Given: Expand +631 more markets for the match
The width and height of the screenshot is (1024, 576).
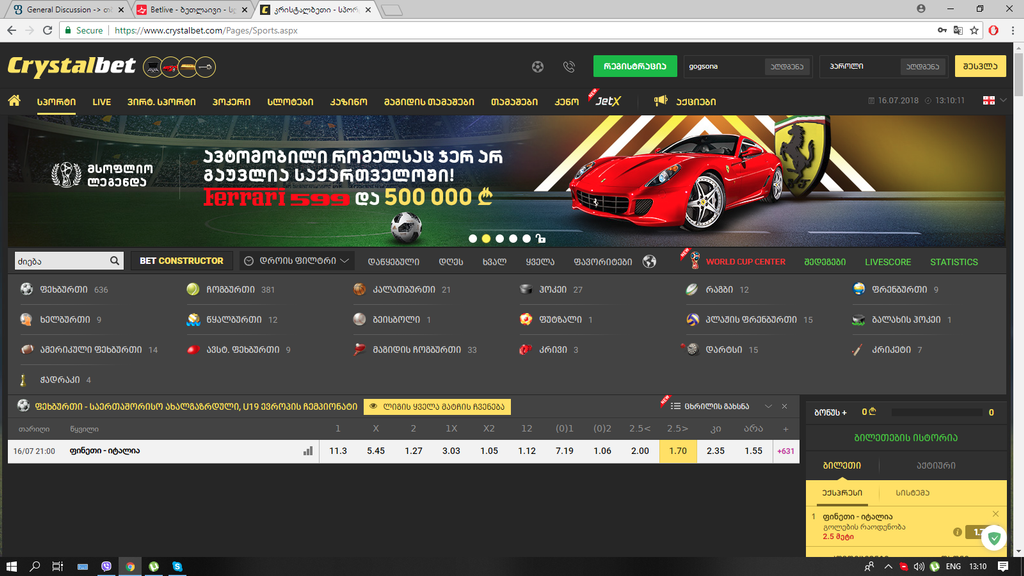Looking at the screenshot, I should 786,451.
